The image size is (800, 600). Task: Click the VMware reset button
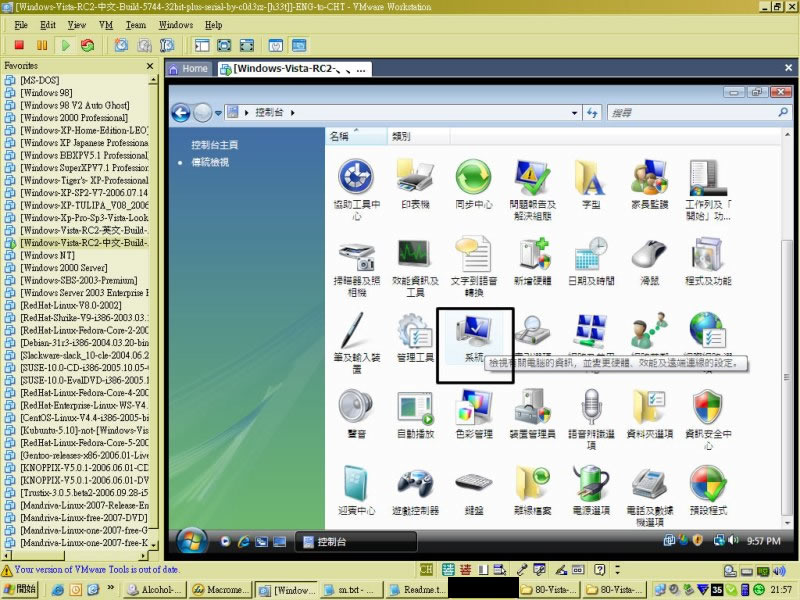[x=88, y=45]
